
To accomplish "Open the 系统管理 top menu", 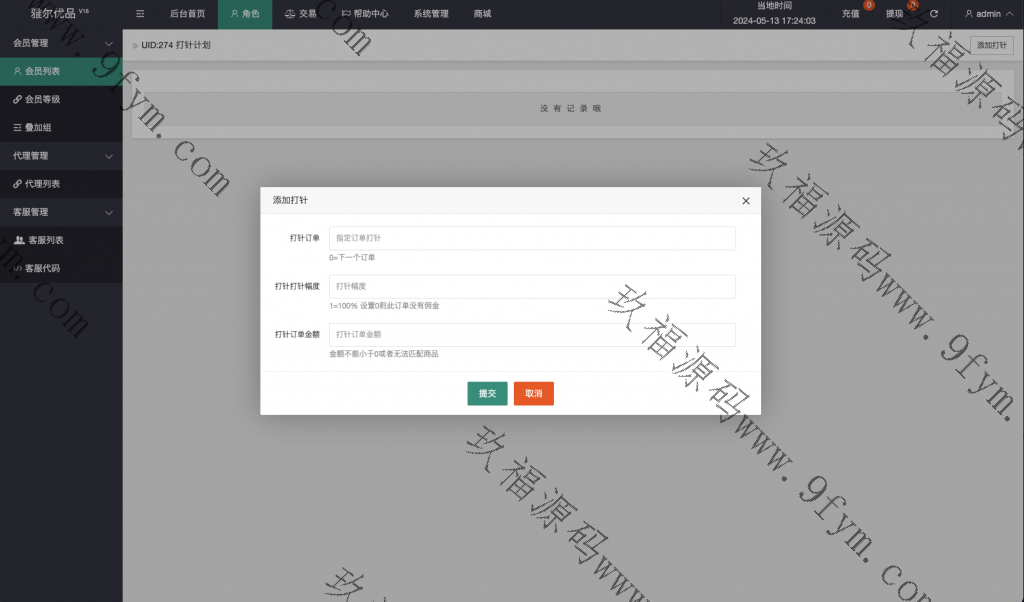I will [431, 14].
